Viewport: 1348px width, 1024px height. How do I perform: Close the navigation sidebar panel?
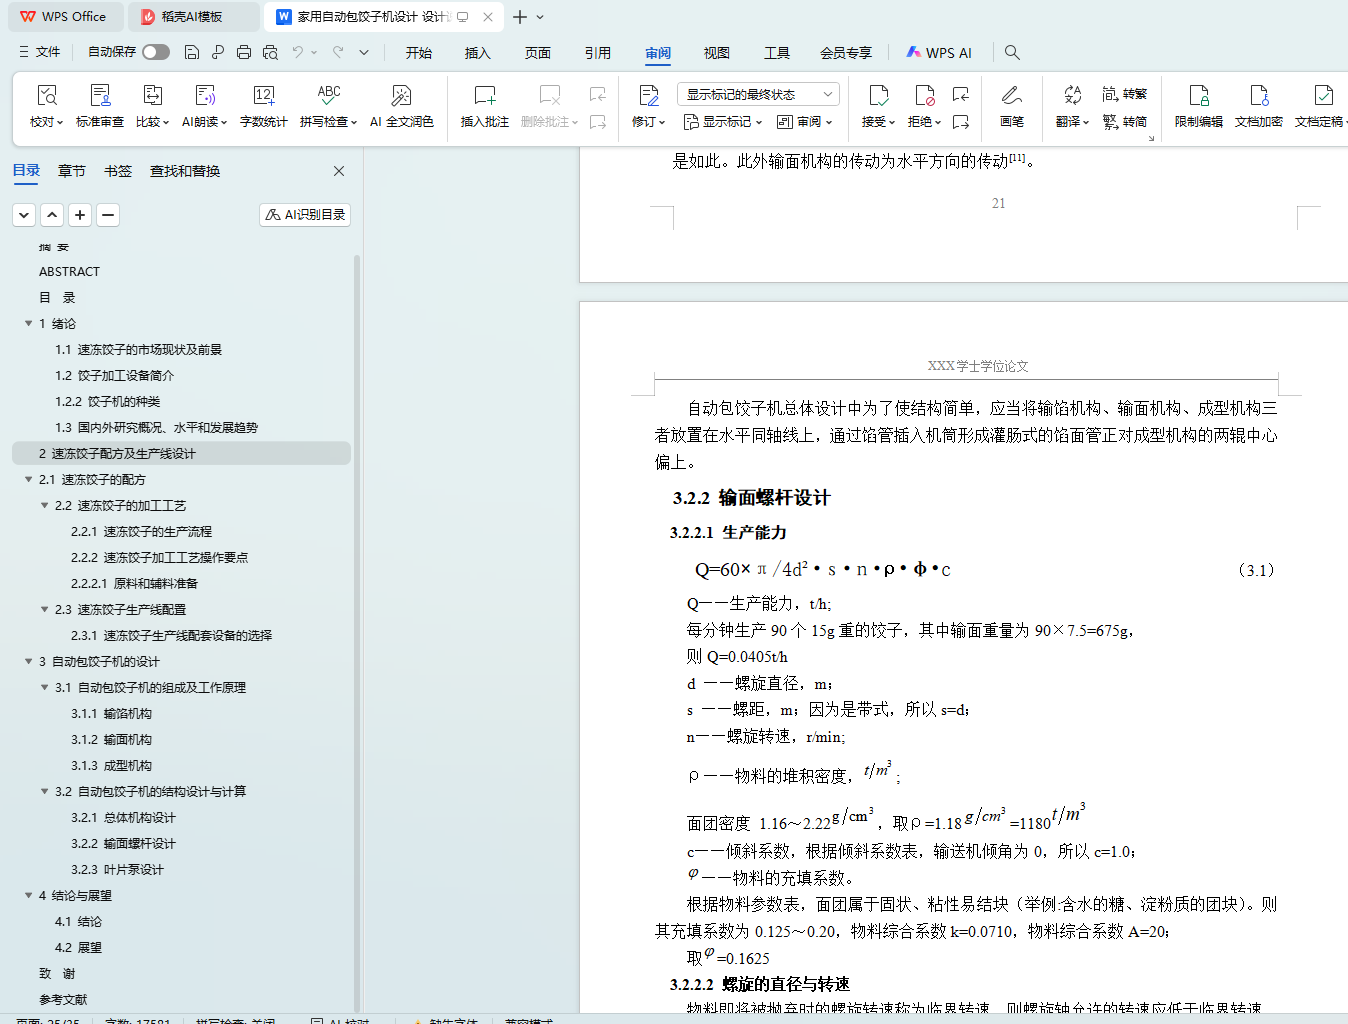pos(339,171)
